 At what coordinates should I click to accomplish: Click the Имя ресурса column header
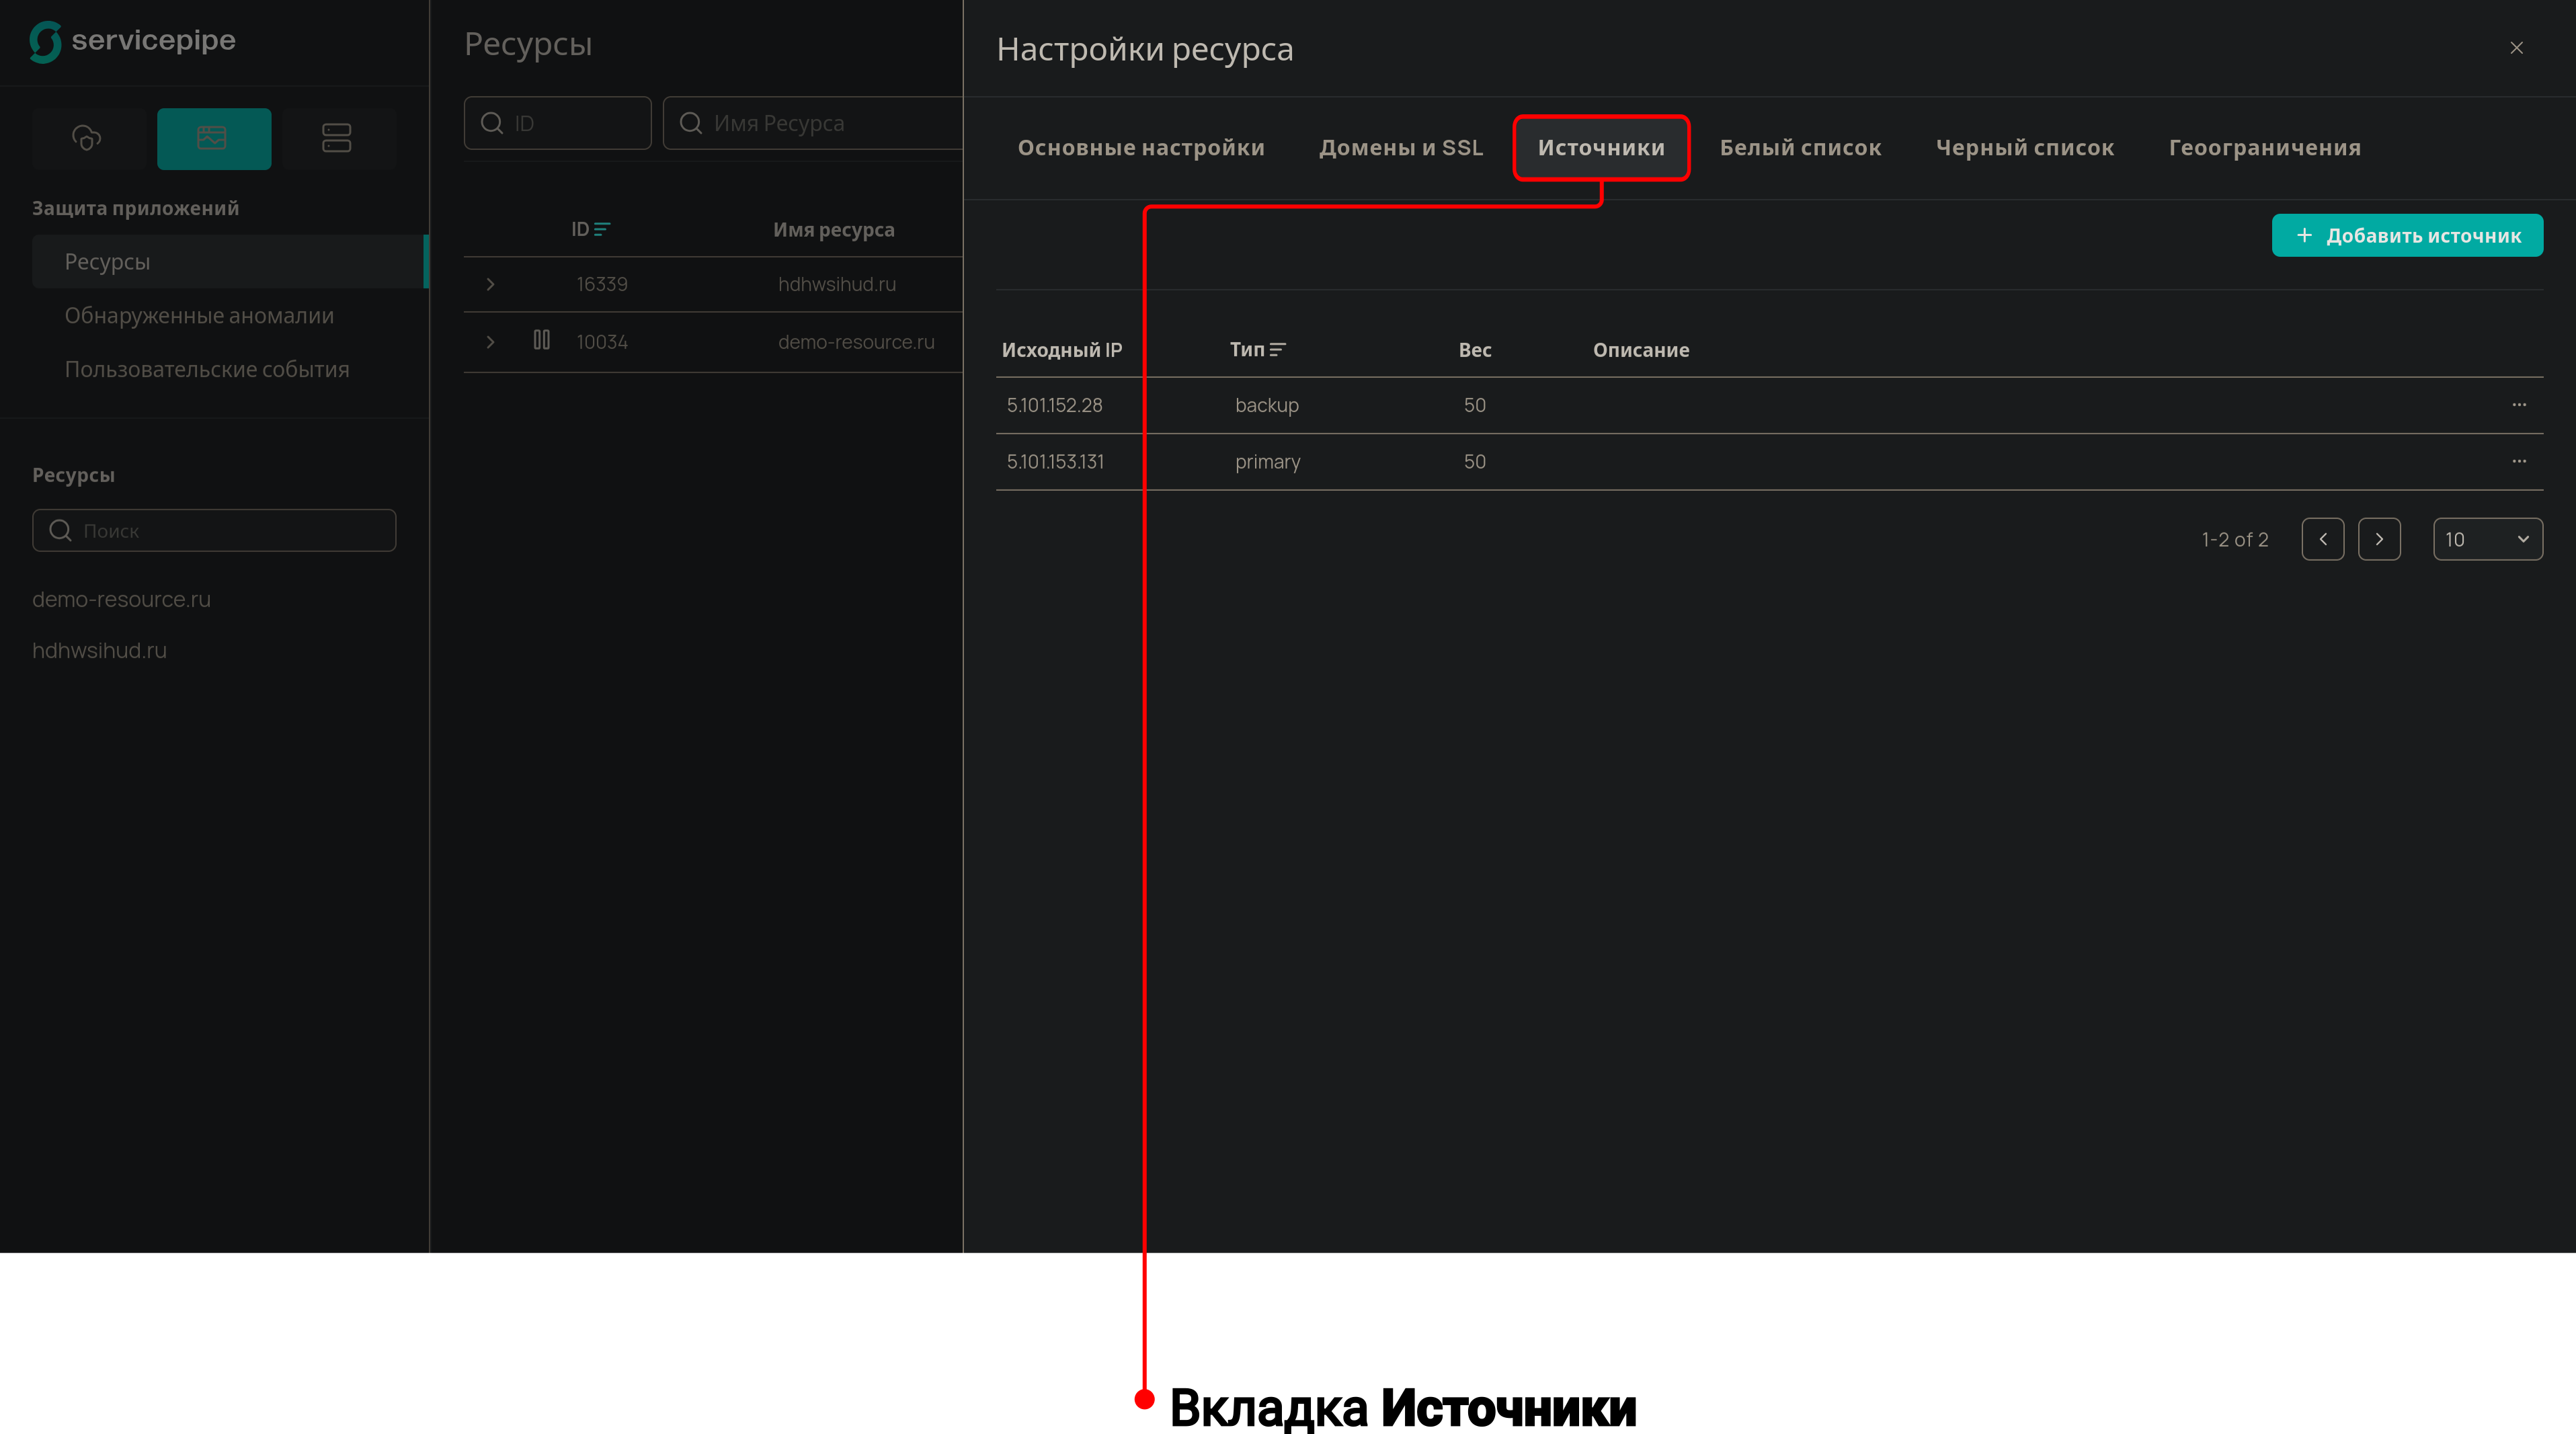(x=833, y=230)
